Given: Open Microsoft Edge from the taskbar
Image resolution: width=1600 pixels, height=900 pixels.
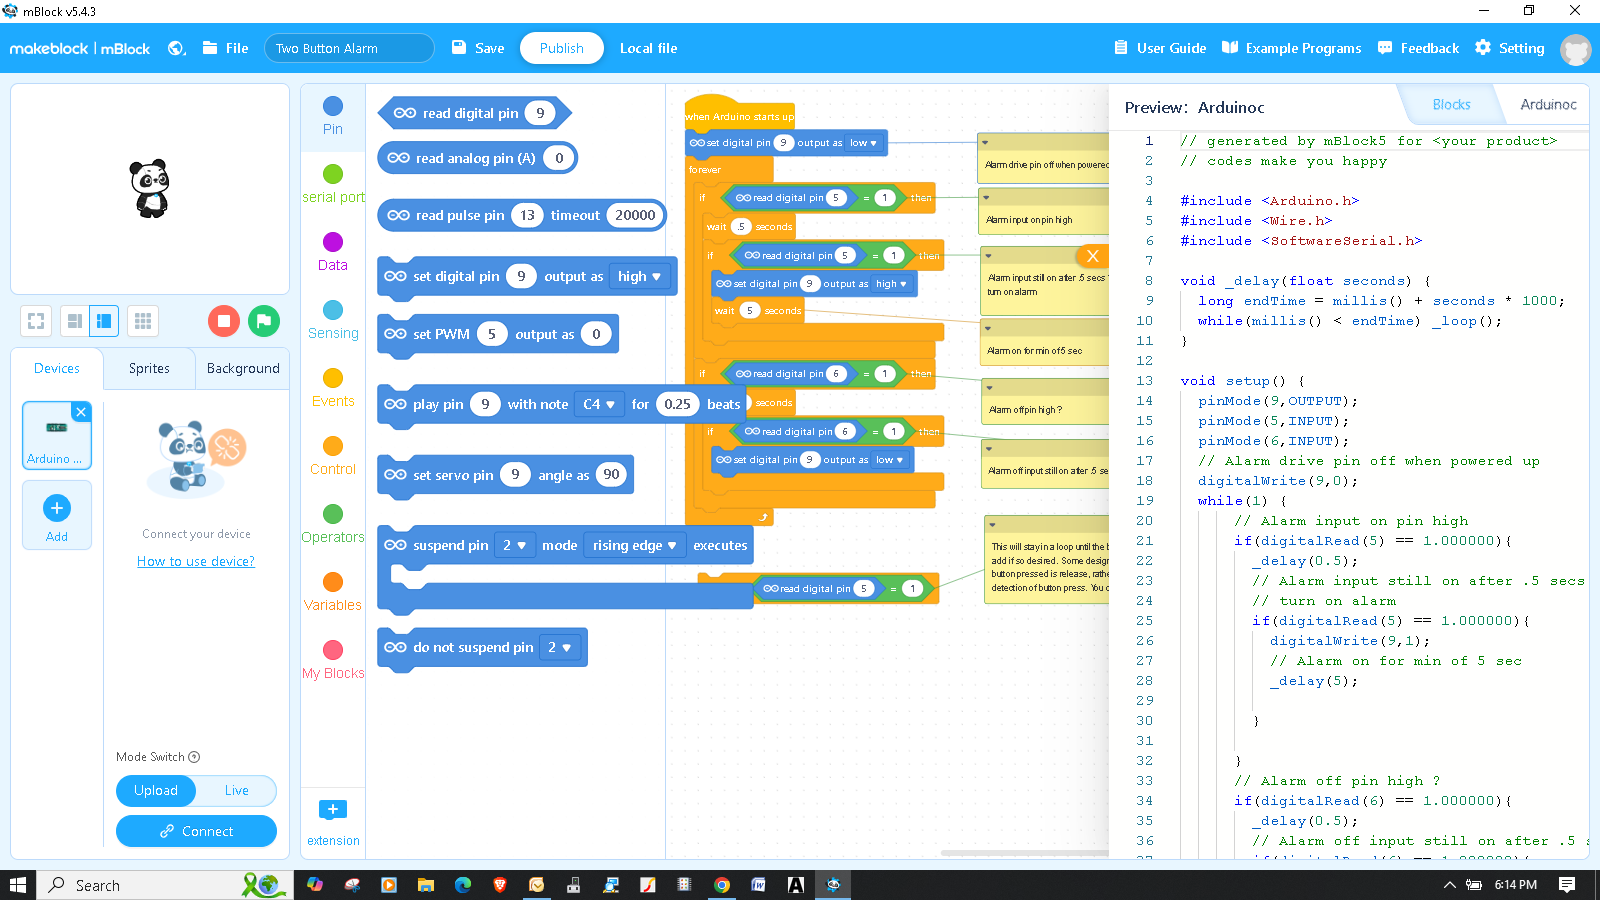Looking at the screenshot, I should tap(463, 885).
